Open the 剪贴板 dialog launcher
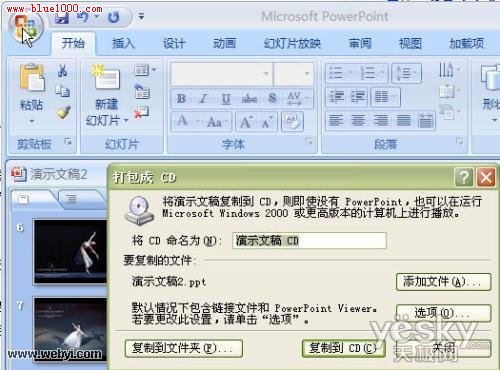The image size is (500, 370). tap(68, 142)
